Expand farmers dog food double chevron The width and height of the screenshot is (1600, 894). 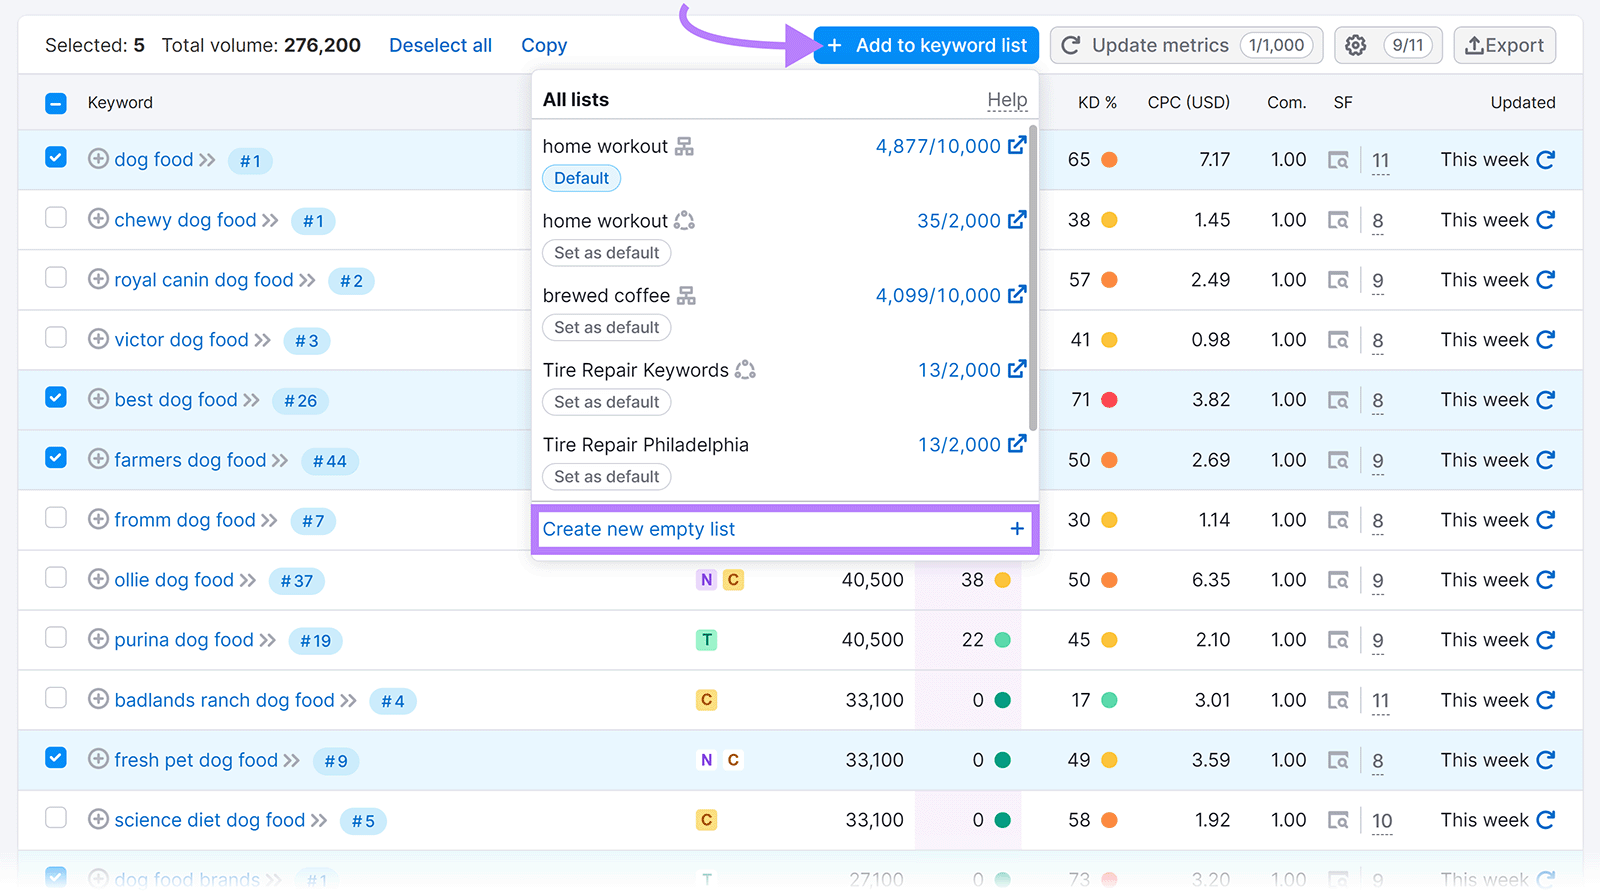tap(280, 460)
